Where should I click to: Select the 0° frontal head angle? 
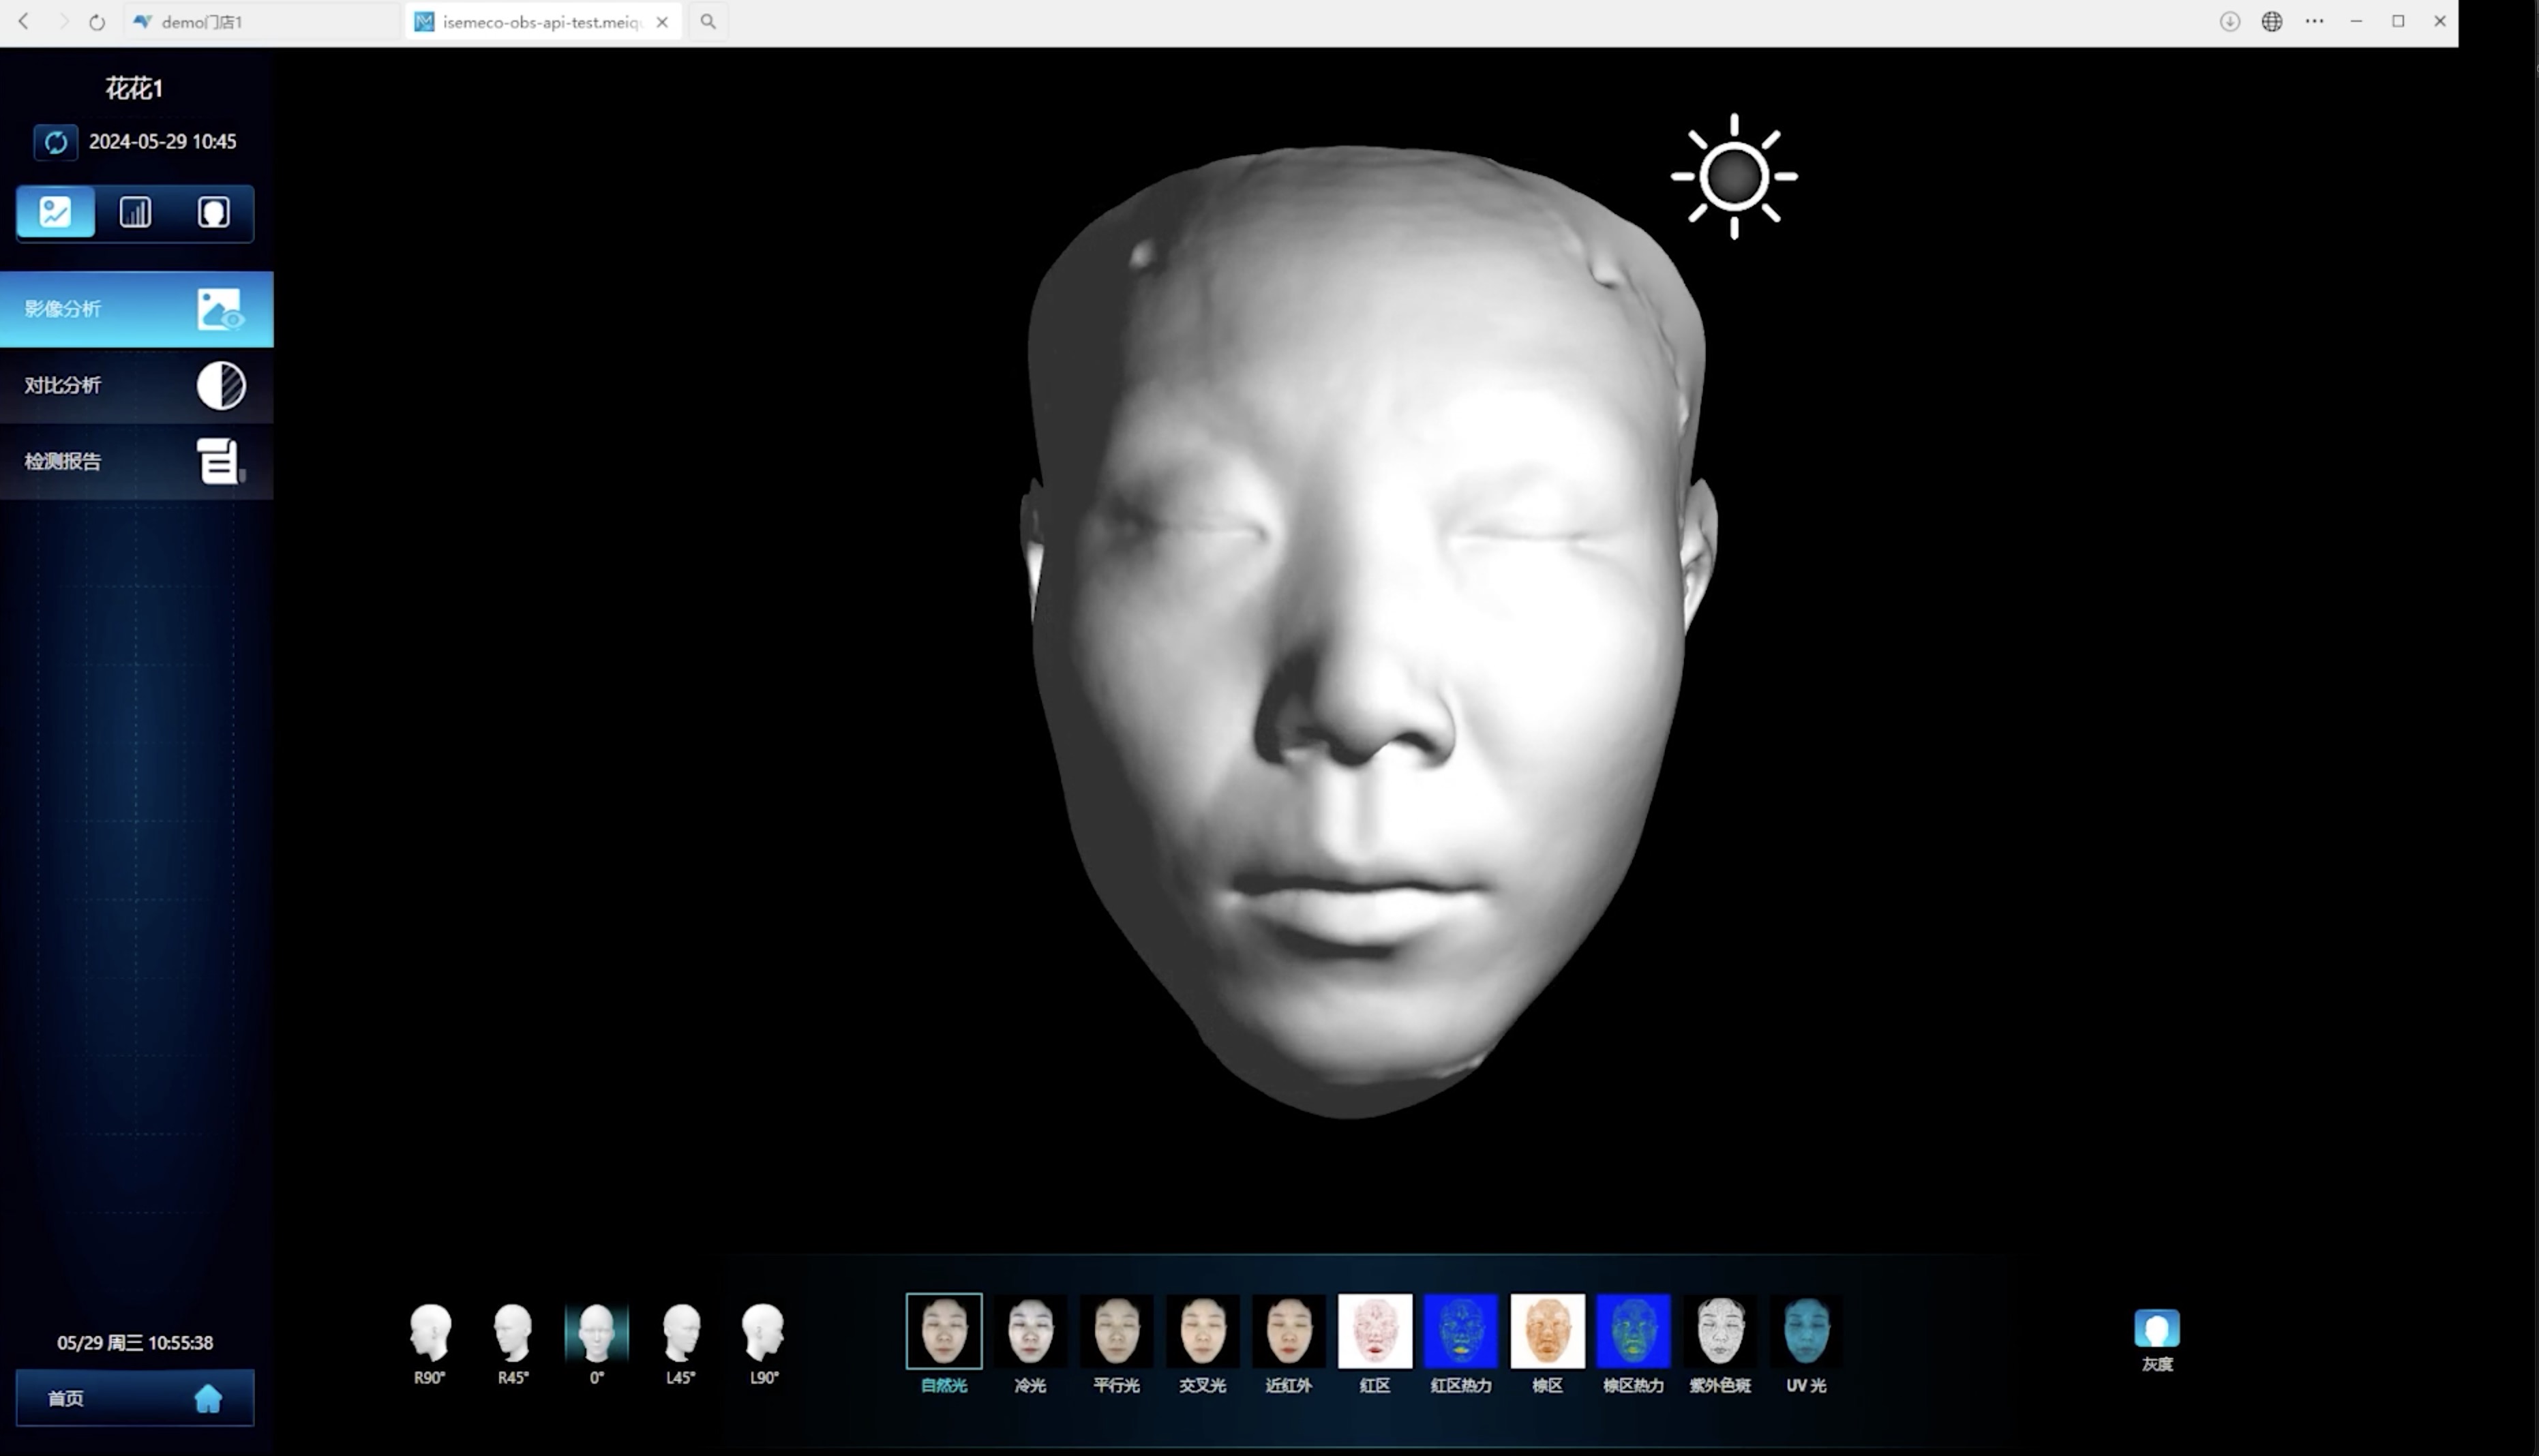(x=597, y=1344)
